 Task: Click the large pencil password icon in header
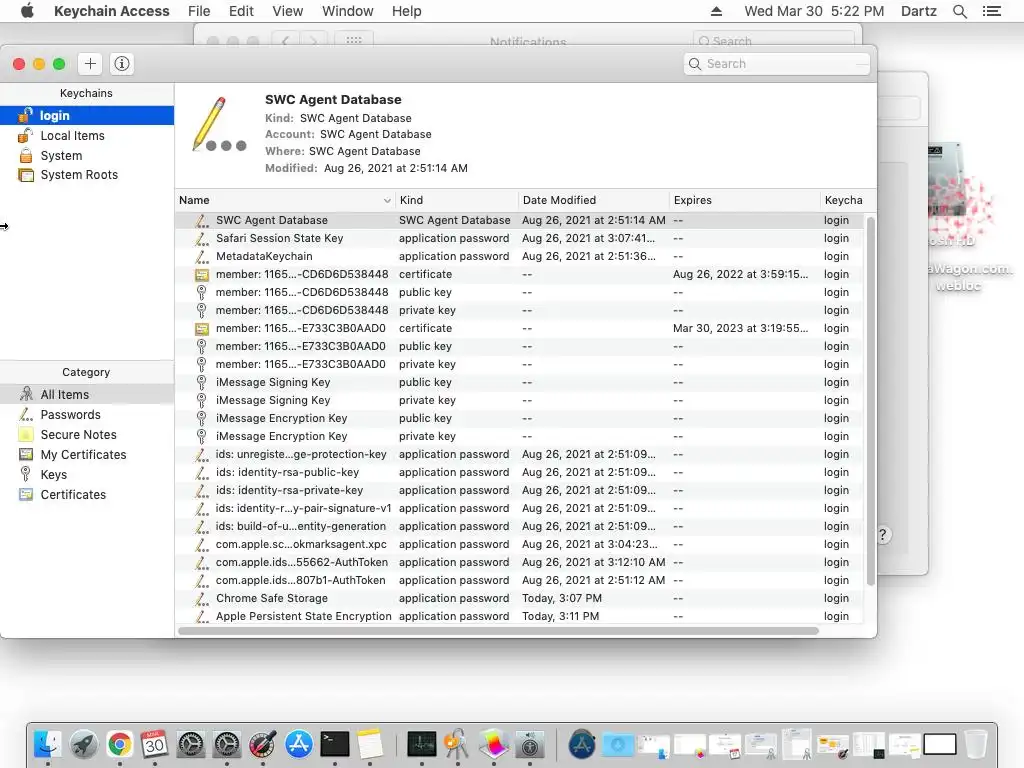click(x=218, y=124)
